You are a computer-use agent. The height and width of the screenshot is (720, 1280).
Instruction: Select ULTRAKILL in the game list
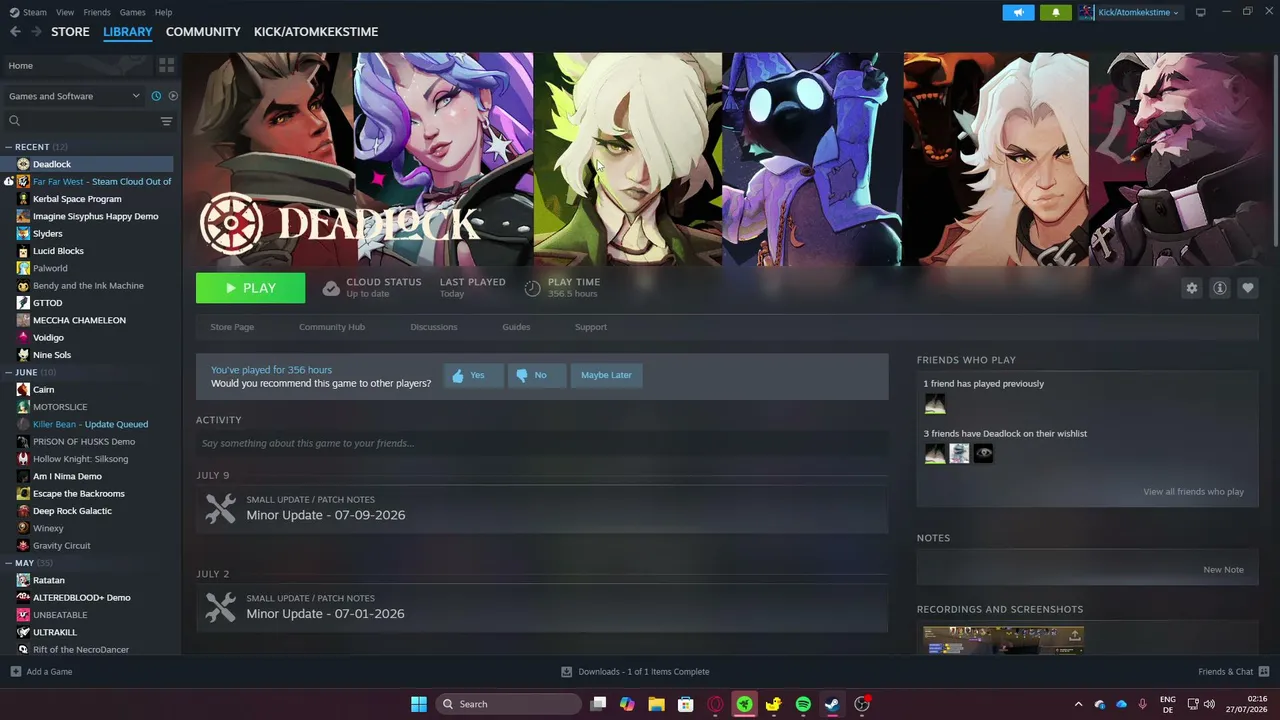click(54, 632)
